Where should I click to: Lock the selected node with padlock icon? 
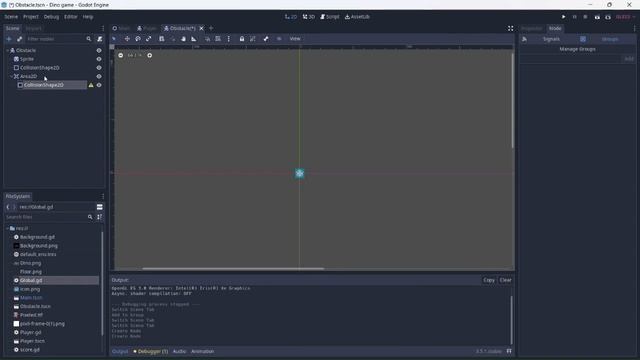click(x=242, y=39)
